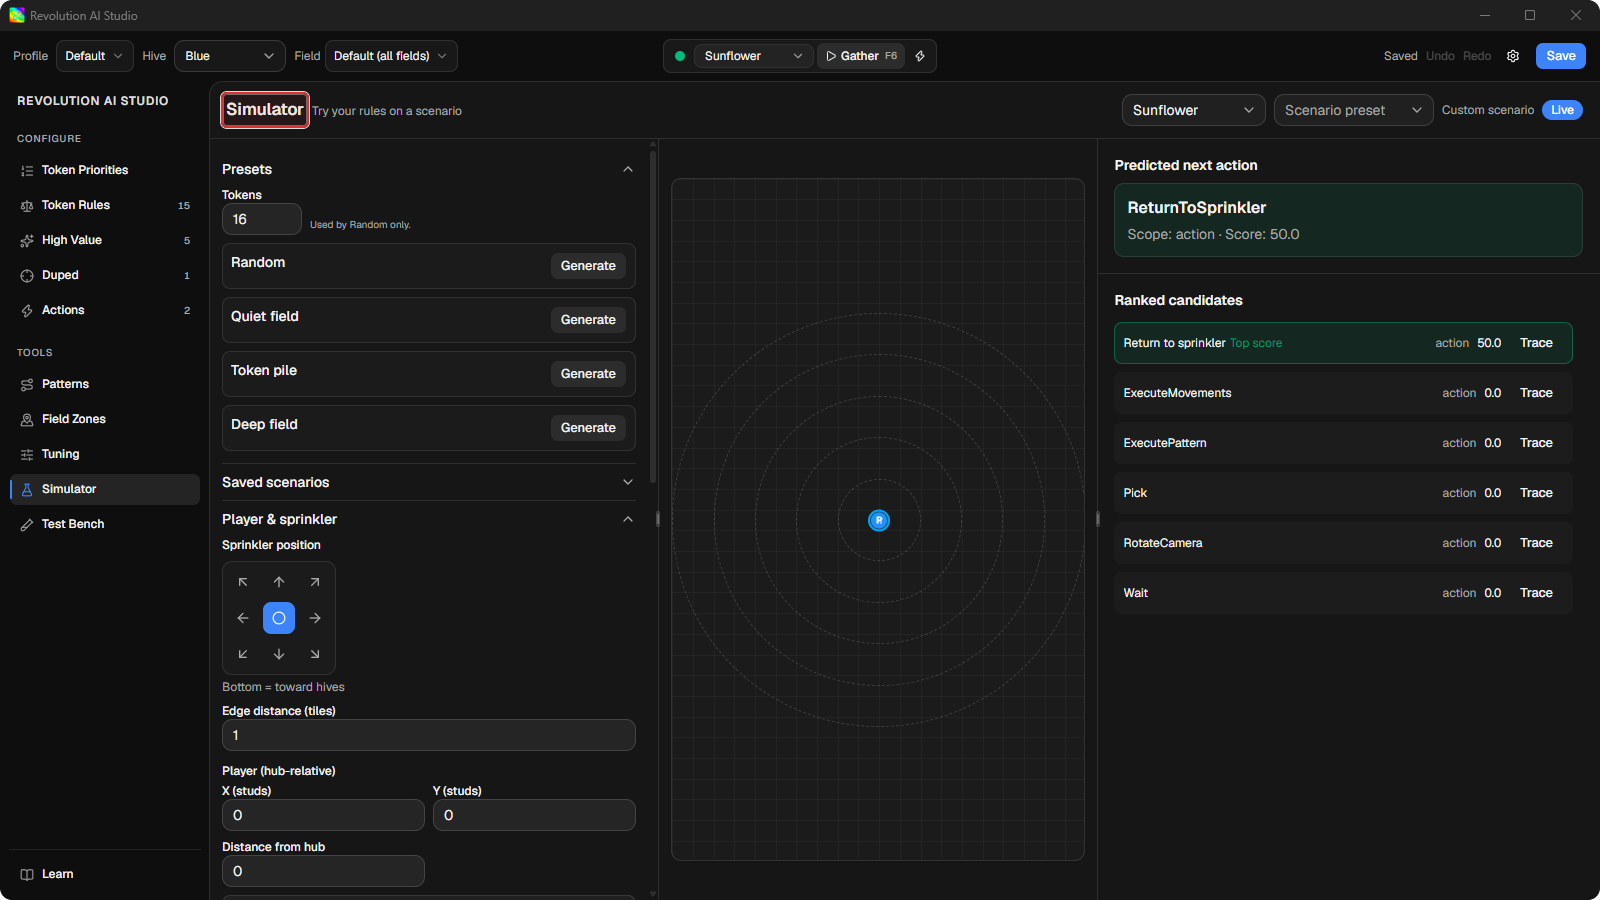Move sprinkler to bottom edge arrow
This screenshot has height=900, width=1600.
(x=279, y=654)
